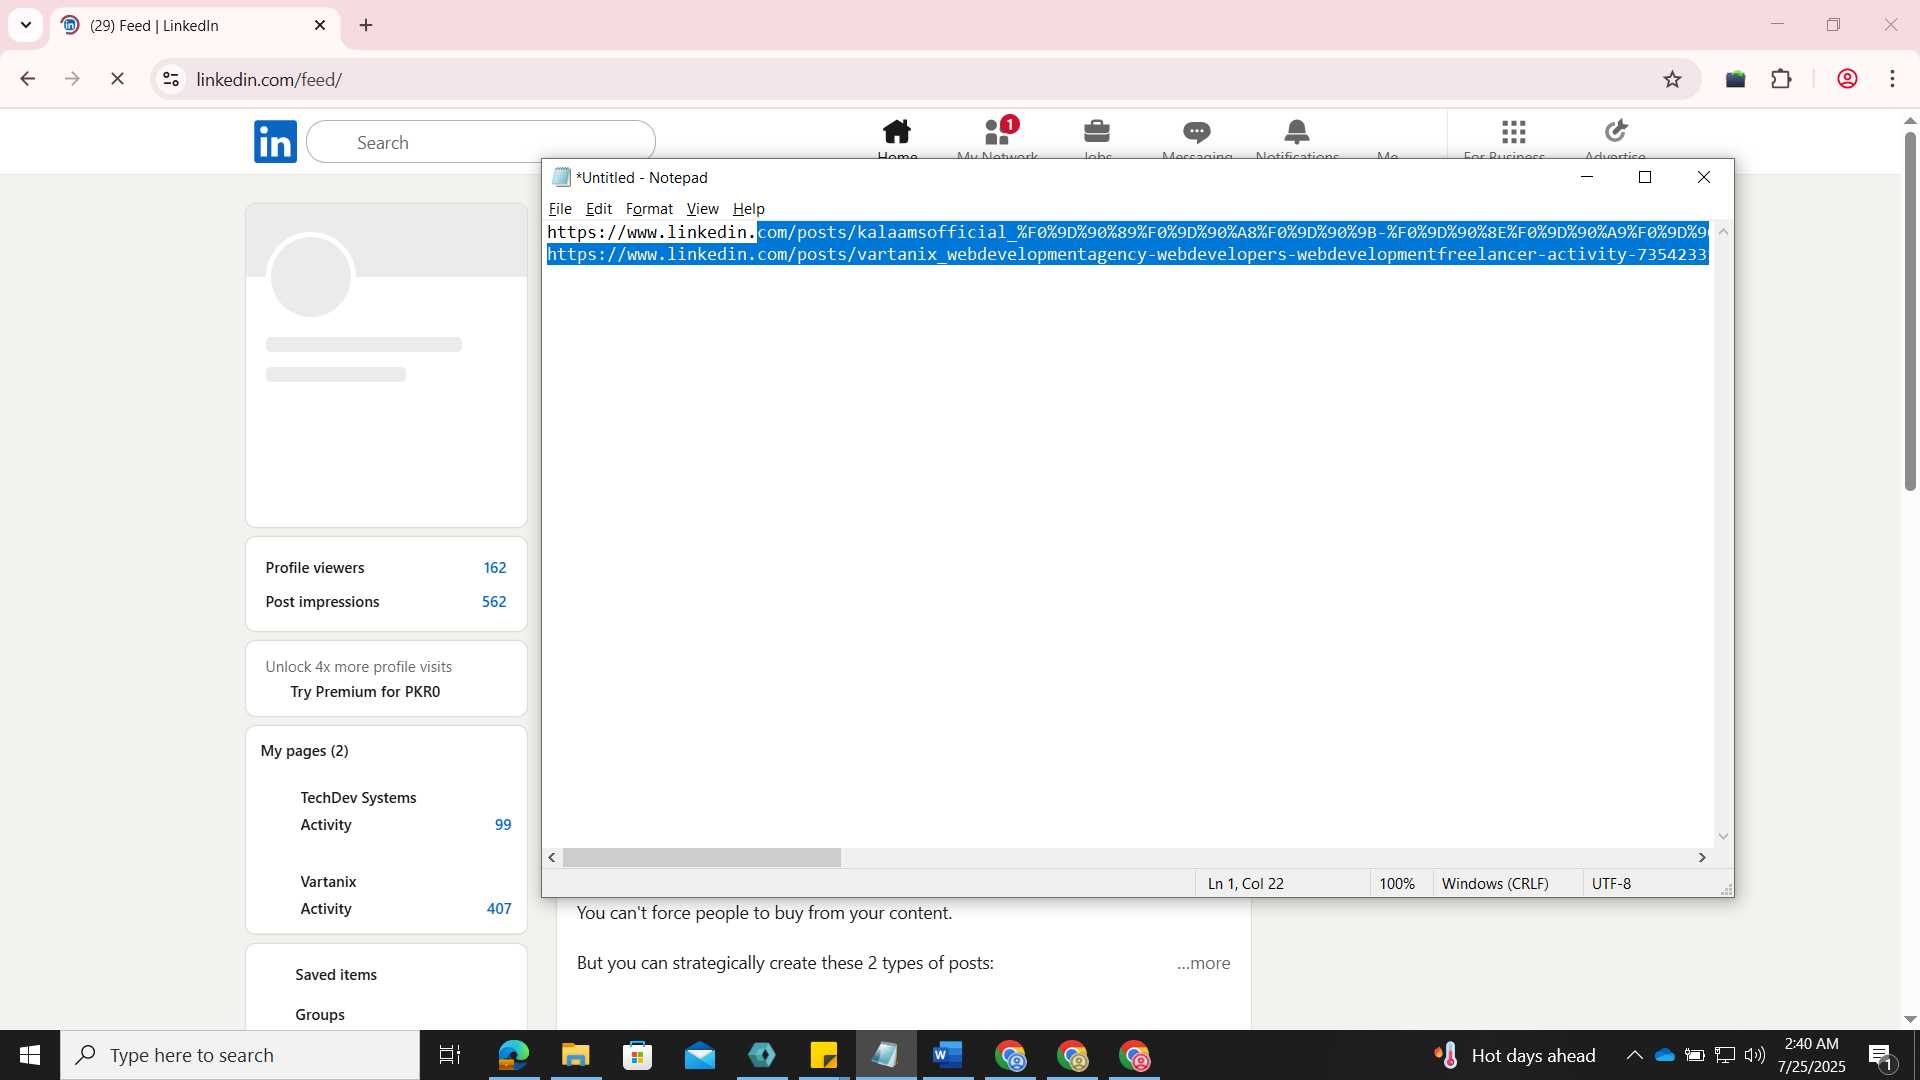This screenshot has height=1080, width=1920.
Task: Open Notepad File menu
Action: (x=560, y=208)
